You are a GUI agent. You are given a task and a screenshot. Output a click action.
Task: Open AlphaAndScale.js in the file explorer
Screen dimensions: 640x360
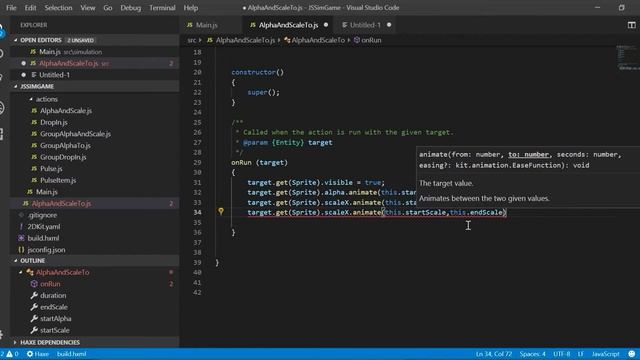(x=66, y=111)
